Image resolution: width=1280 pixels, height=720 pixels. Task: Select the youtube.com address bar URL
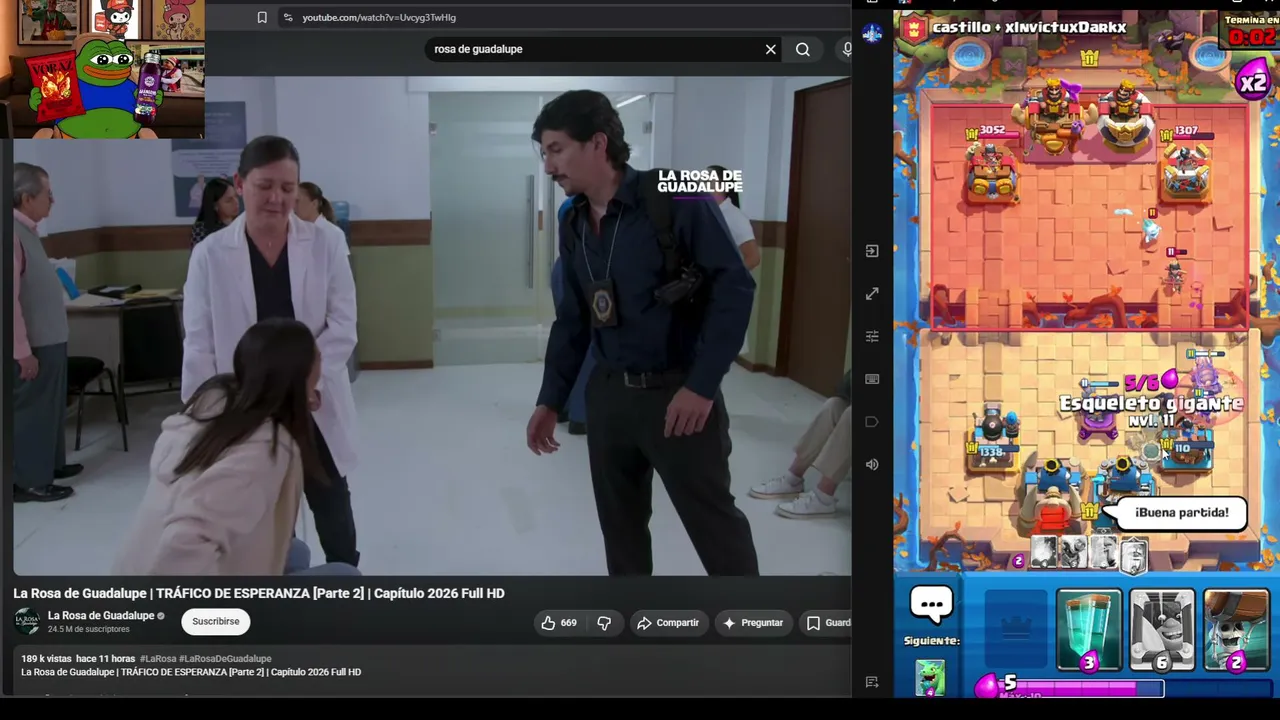point(379,17)
